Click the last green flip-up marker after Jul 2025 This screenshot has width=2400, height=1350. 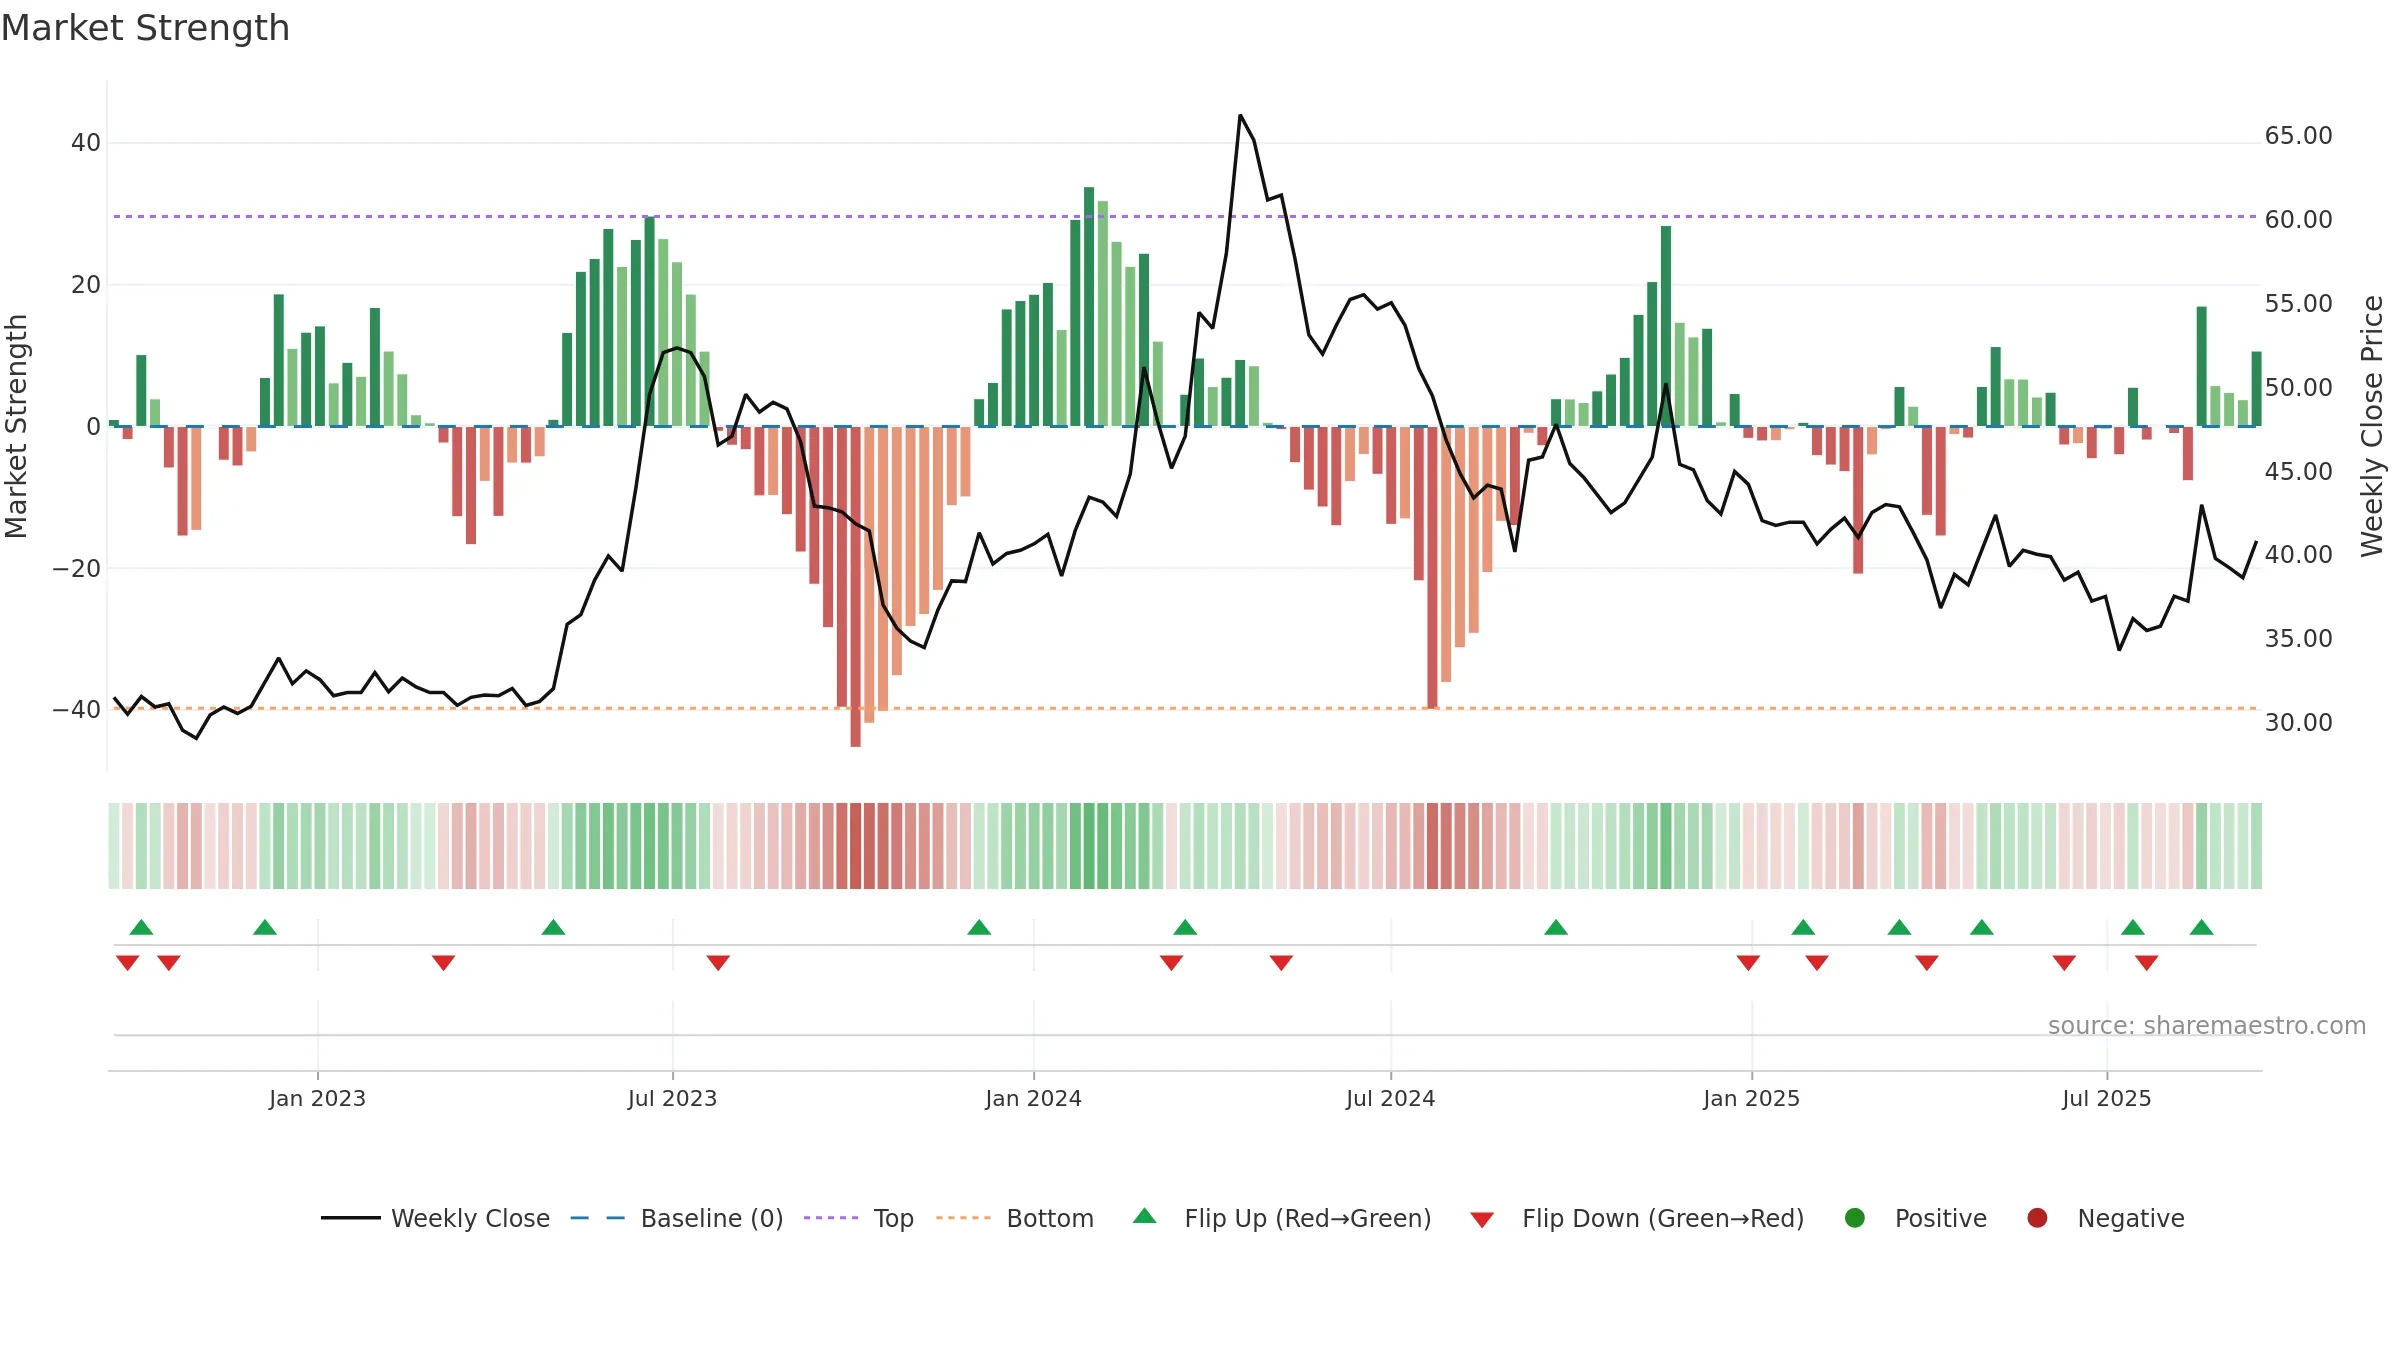tap(2201, 927)
